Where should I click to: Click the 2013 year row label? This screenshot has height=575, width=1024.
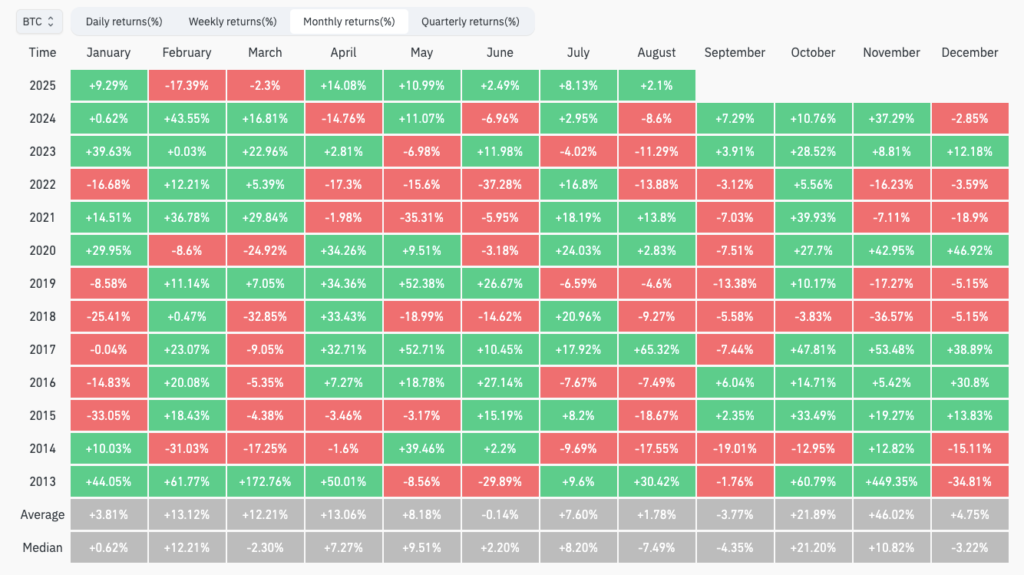[42, 481]
